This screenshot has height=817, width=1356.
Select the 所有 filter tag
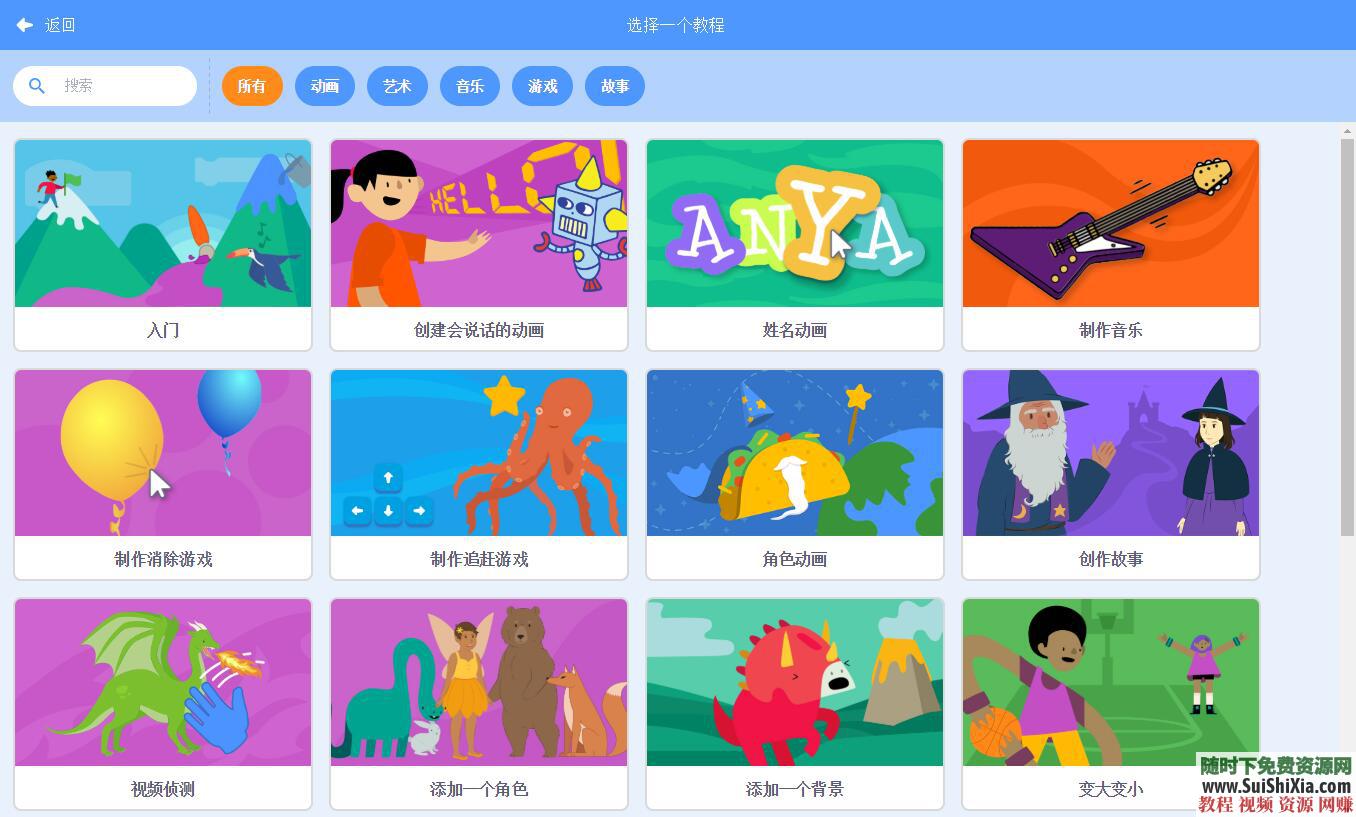click(252, 86)
